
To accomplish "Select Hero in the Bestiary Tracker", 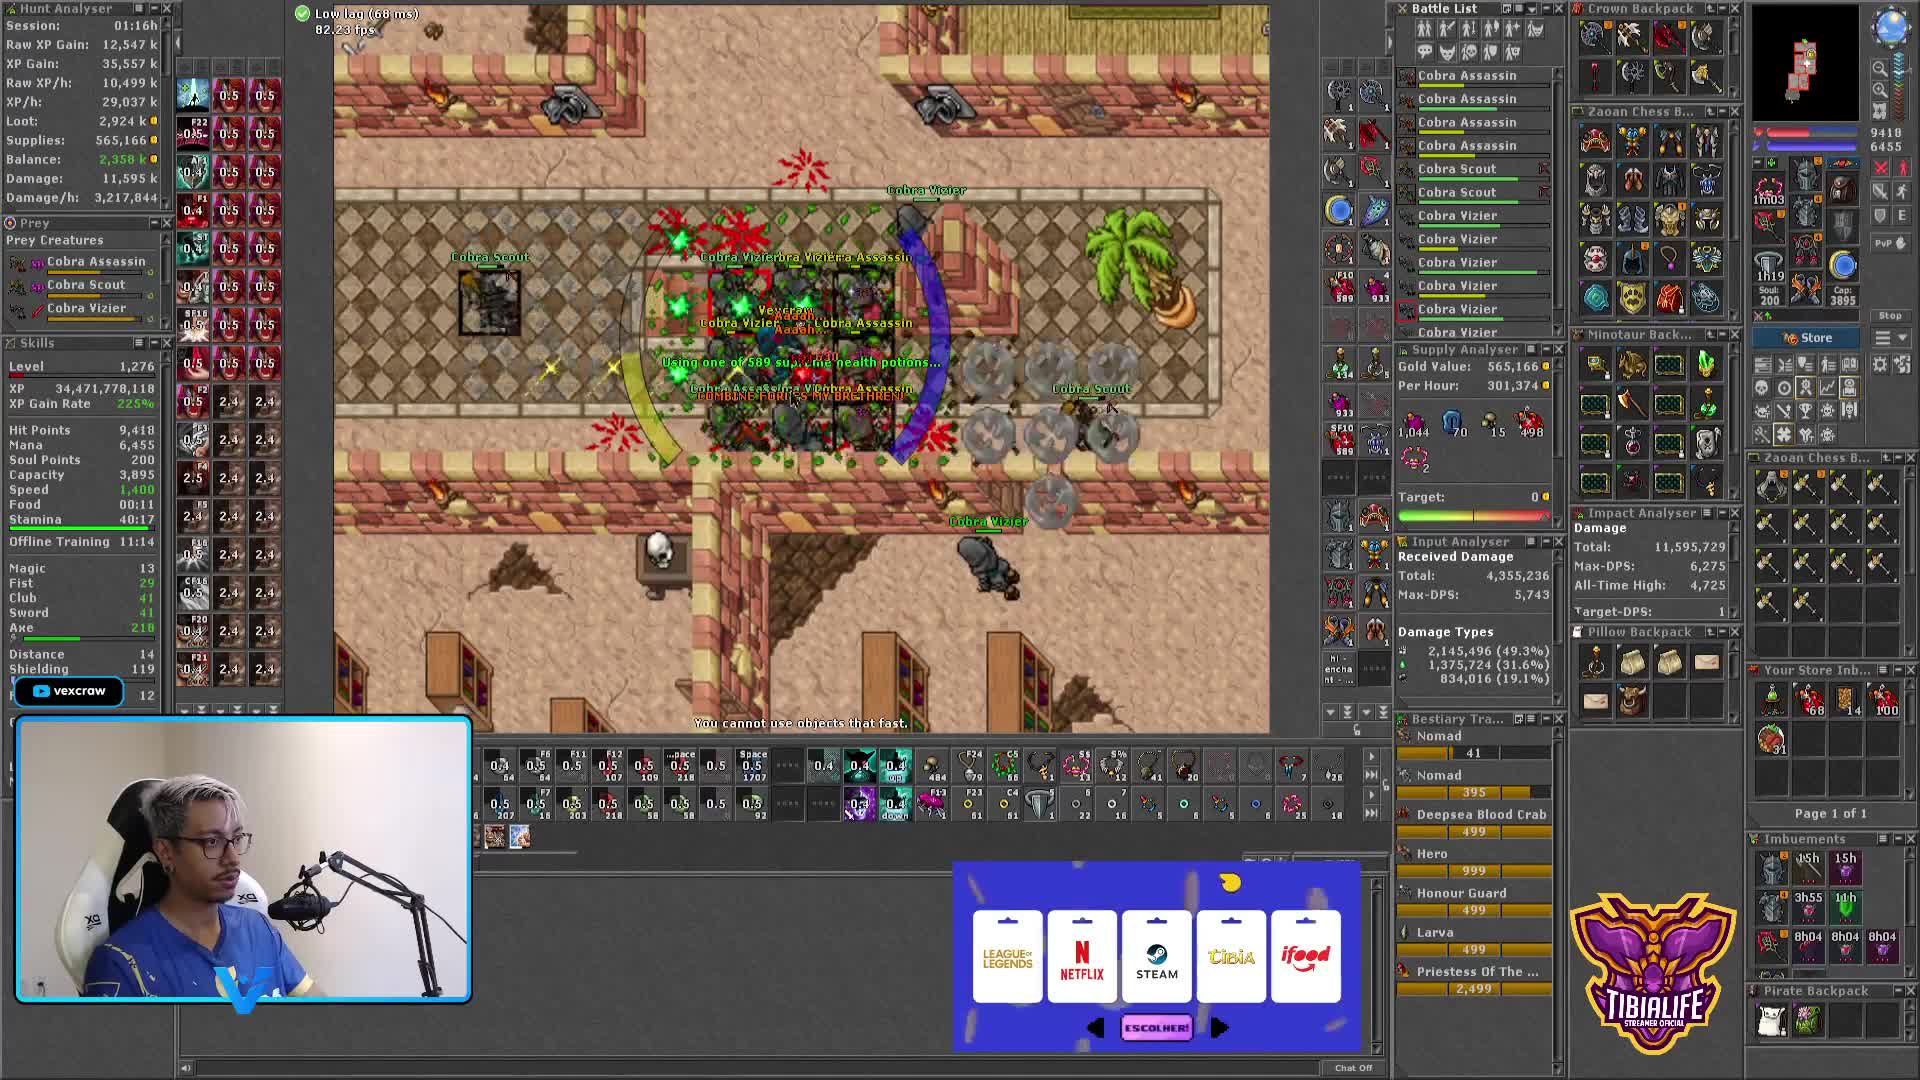I will pos(1474,862).
